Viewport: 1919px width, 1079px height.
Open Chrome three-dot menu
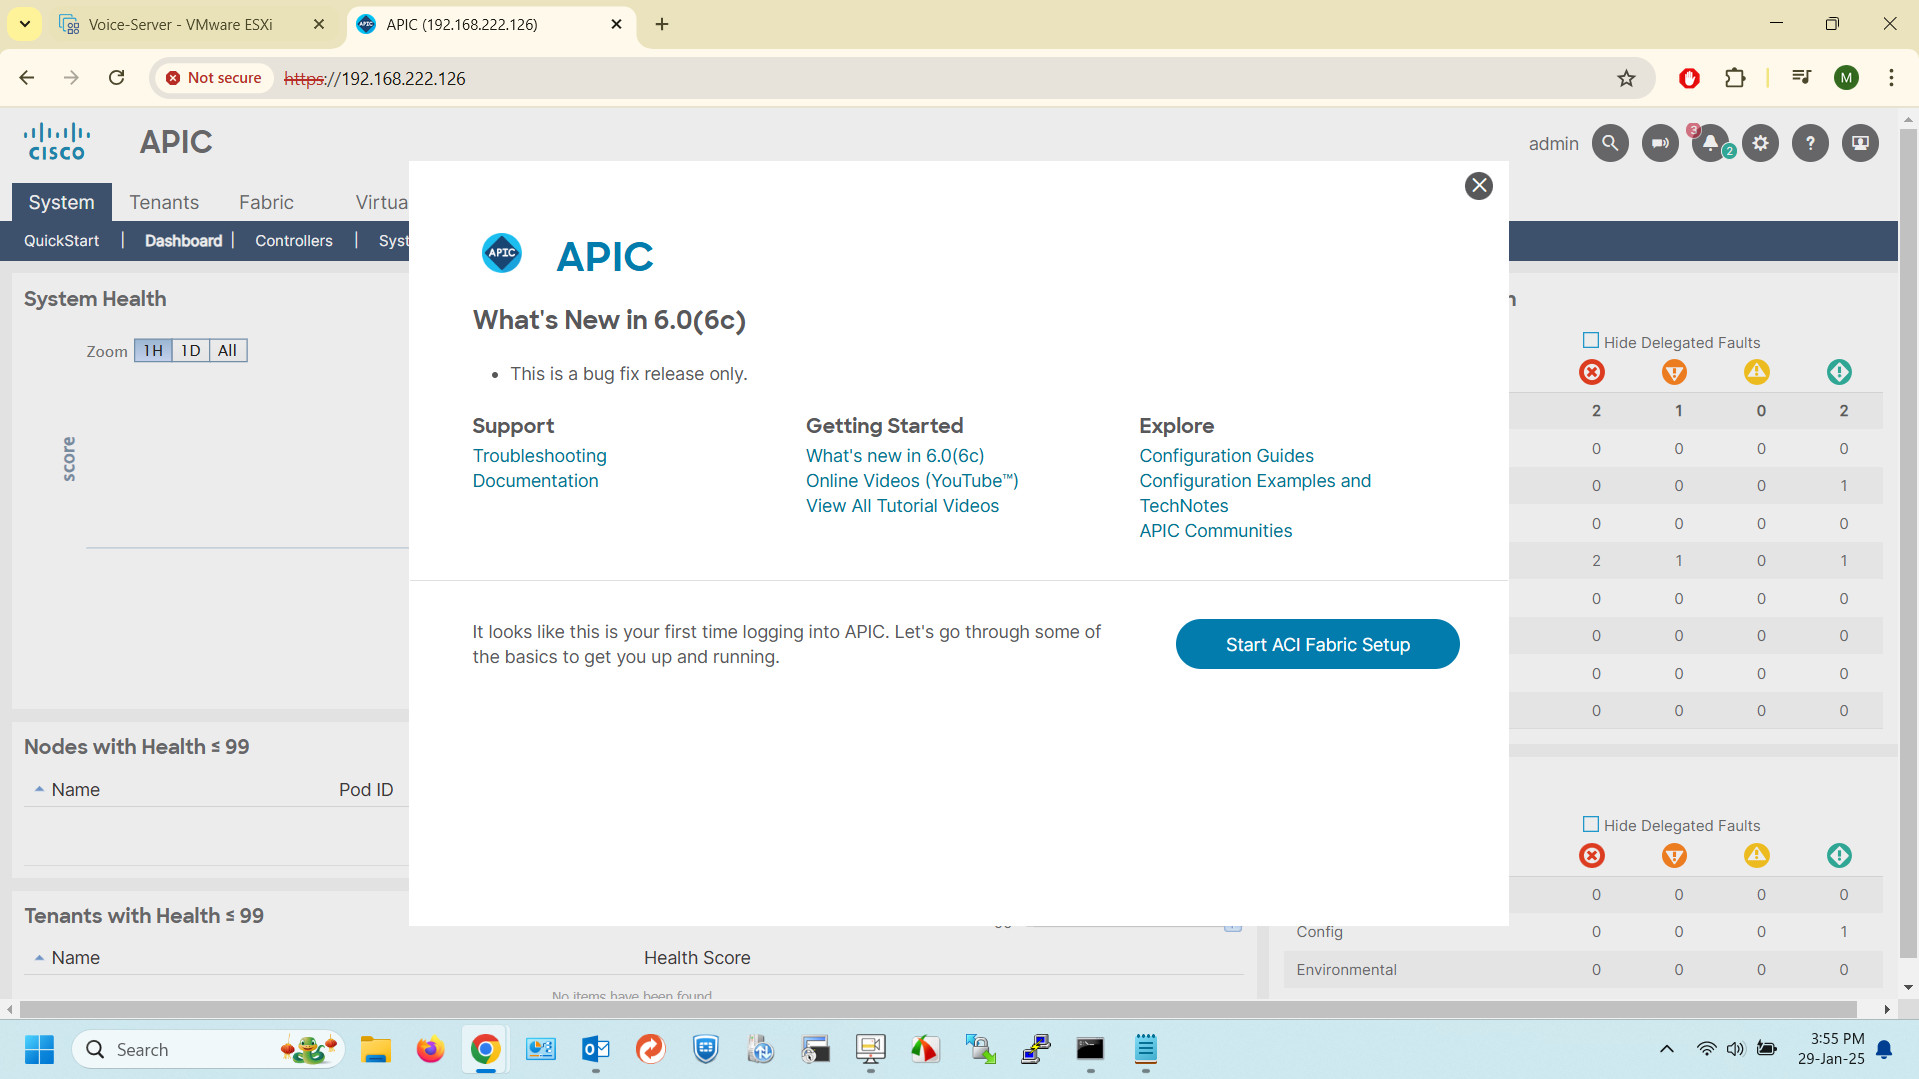click(1891, 78)
